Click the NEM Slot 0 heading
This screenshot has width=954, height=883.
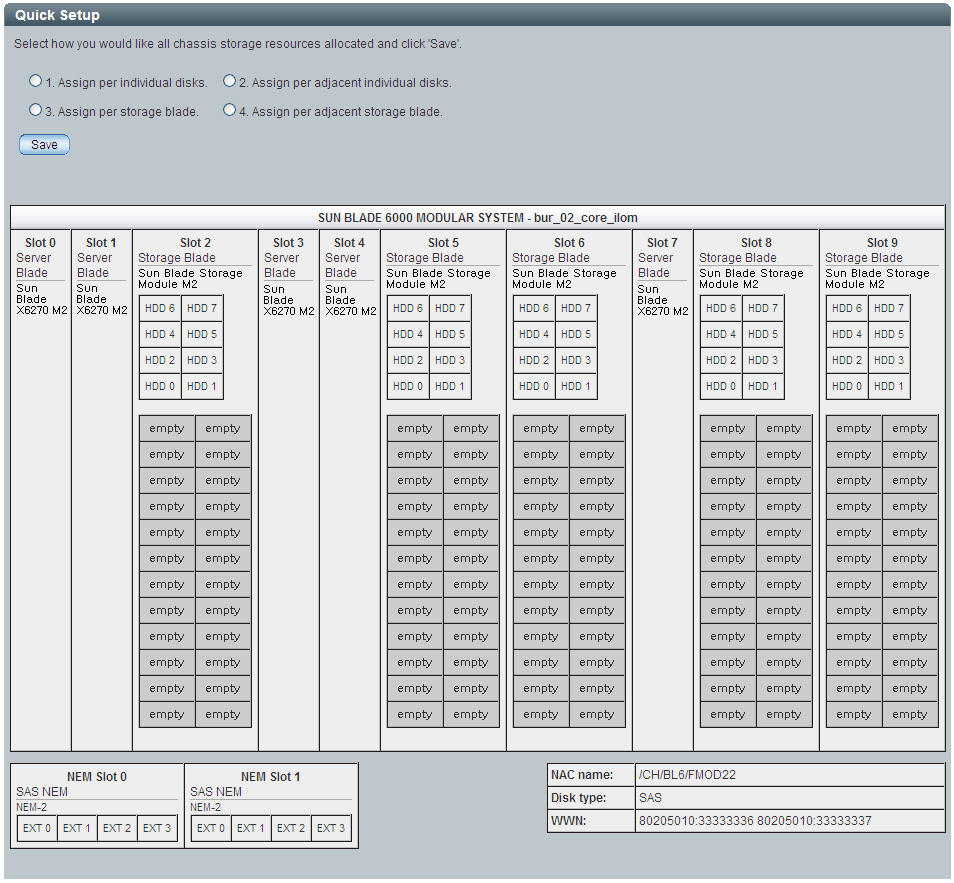pos(97,777)
